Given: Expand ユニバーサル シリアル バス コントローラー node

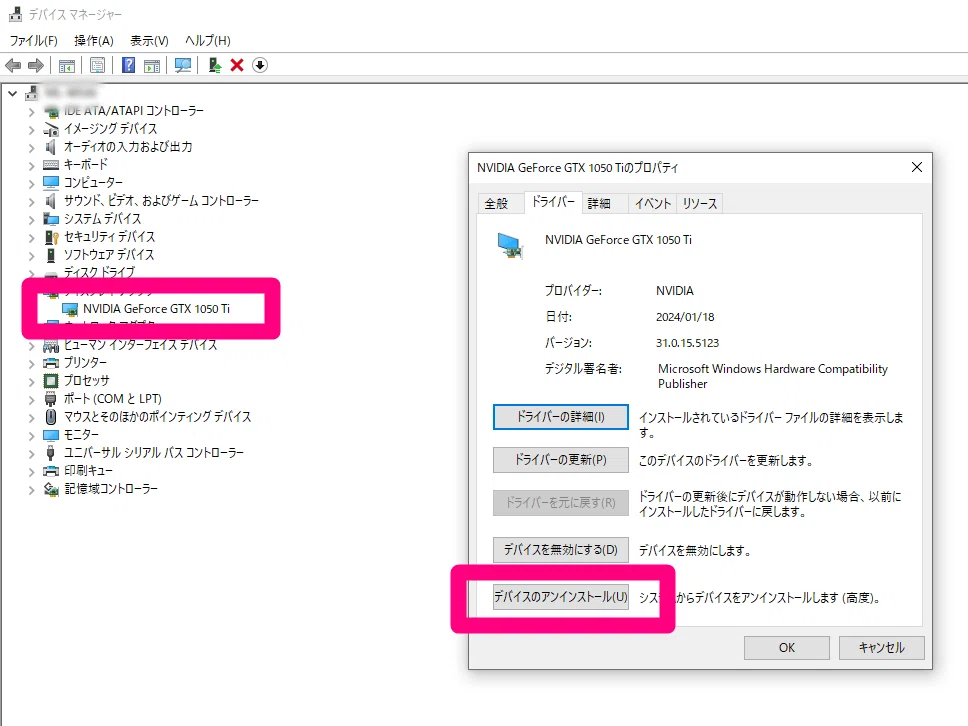Looking at the screenshot, I should [31, 453].
